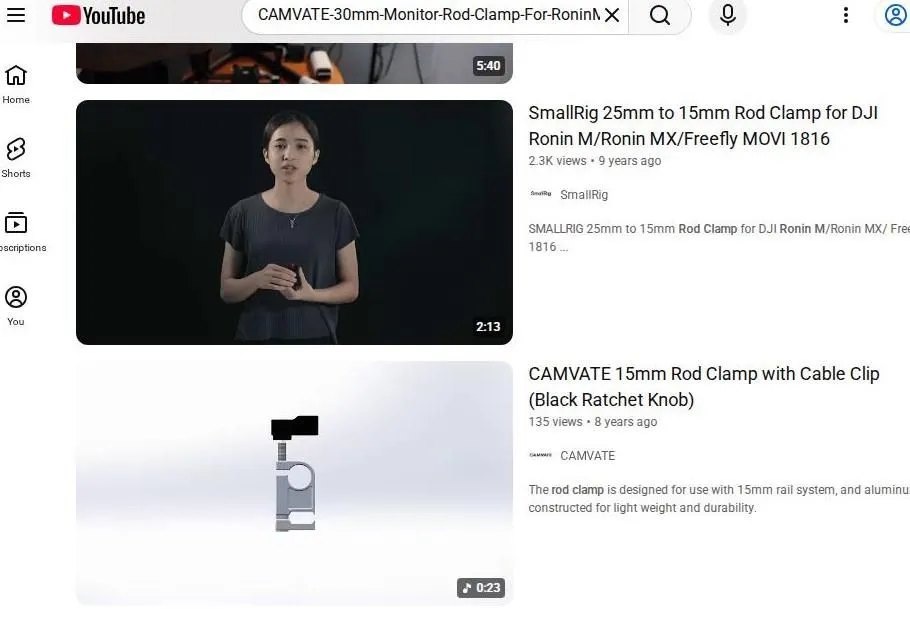Sign in using the account avatar
This screenshot has width=910, height=620.
895,15
